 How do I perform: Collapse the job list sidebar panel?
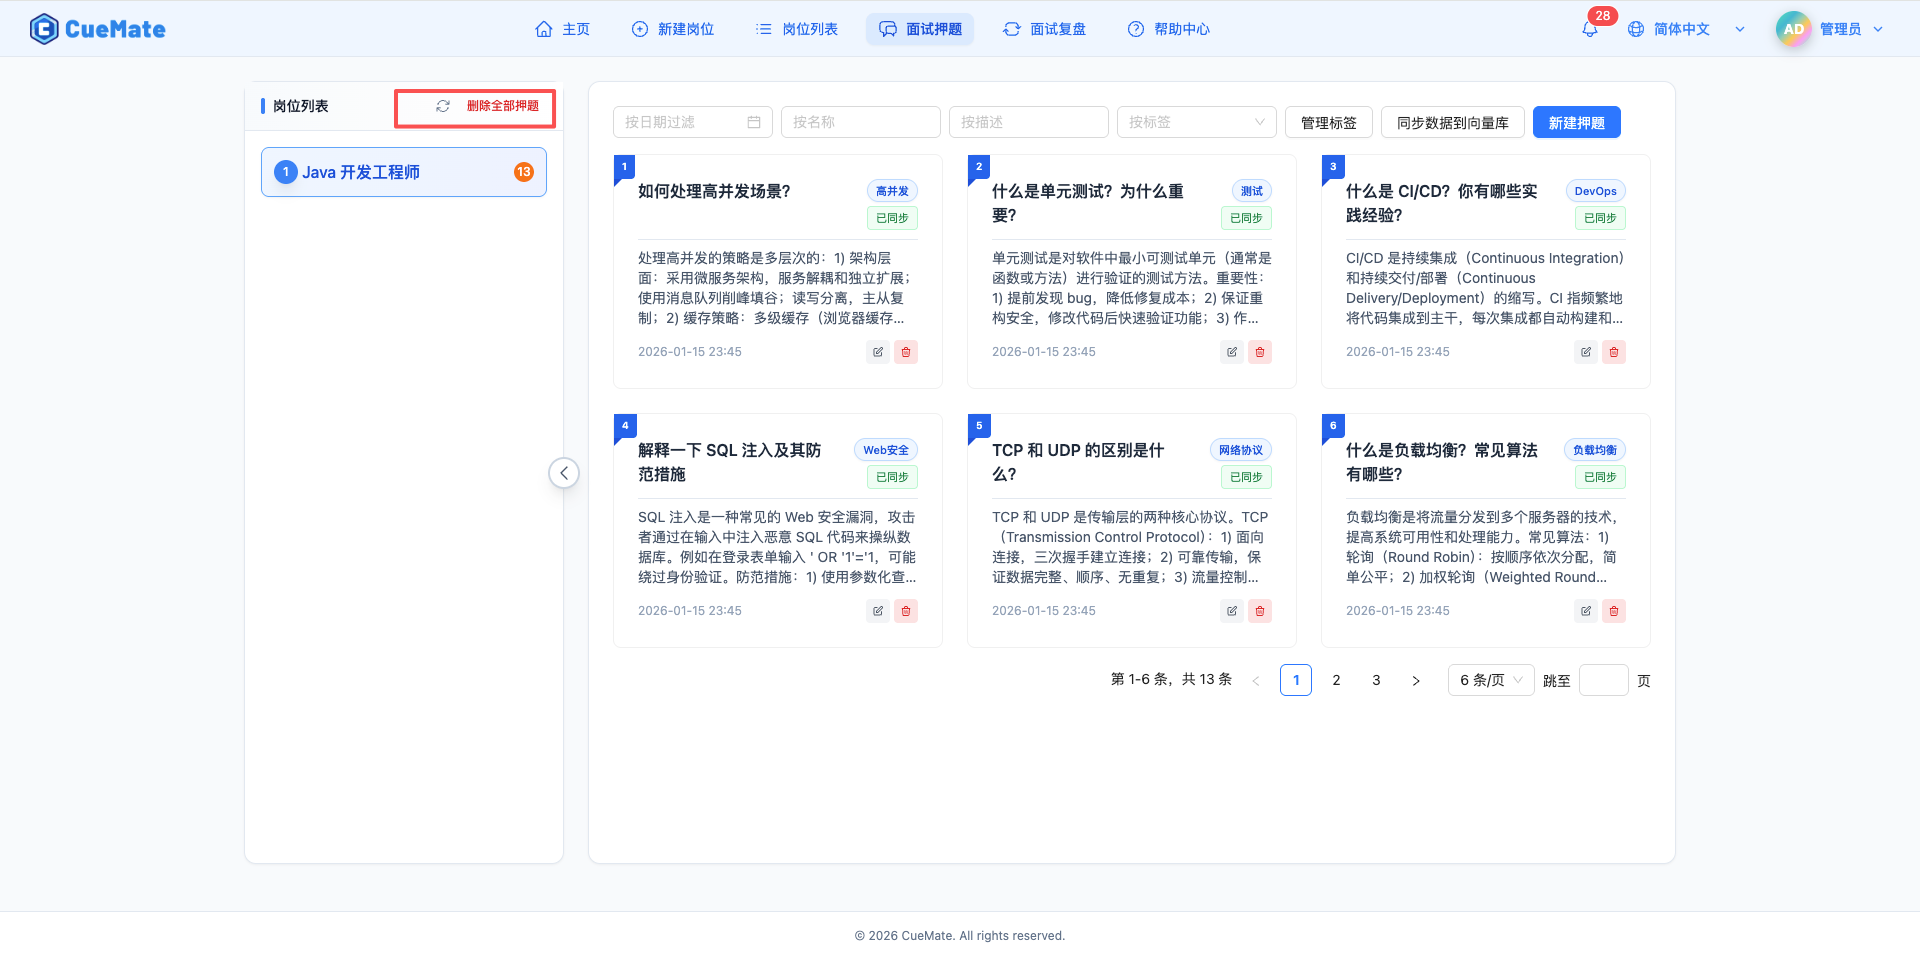pyautogui.click(x=564, y=473)
